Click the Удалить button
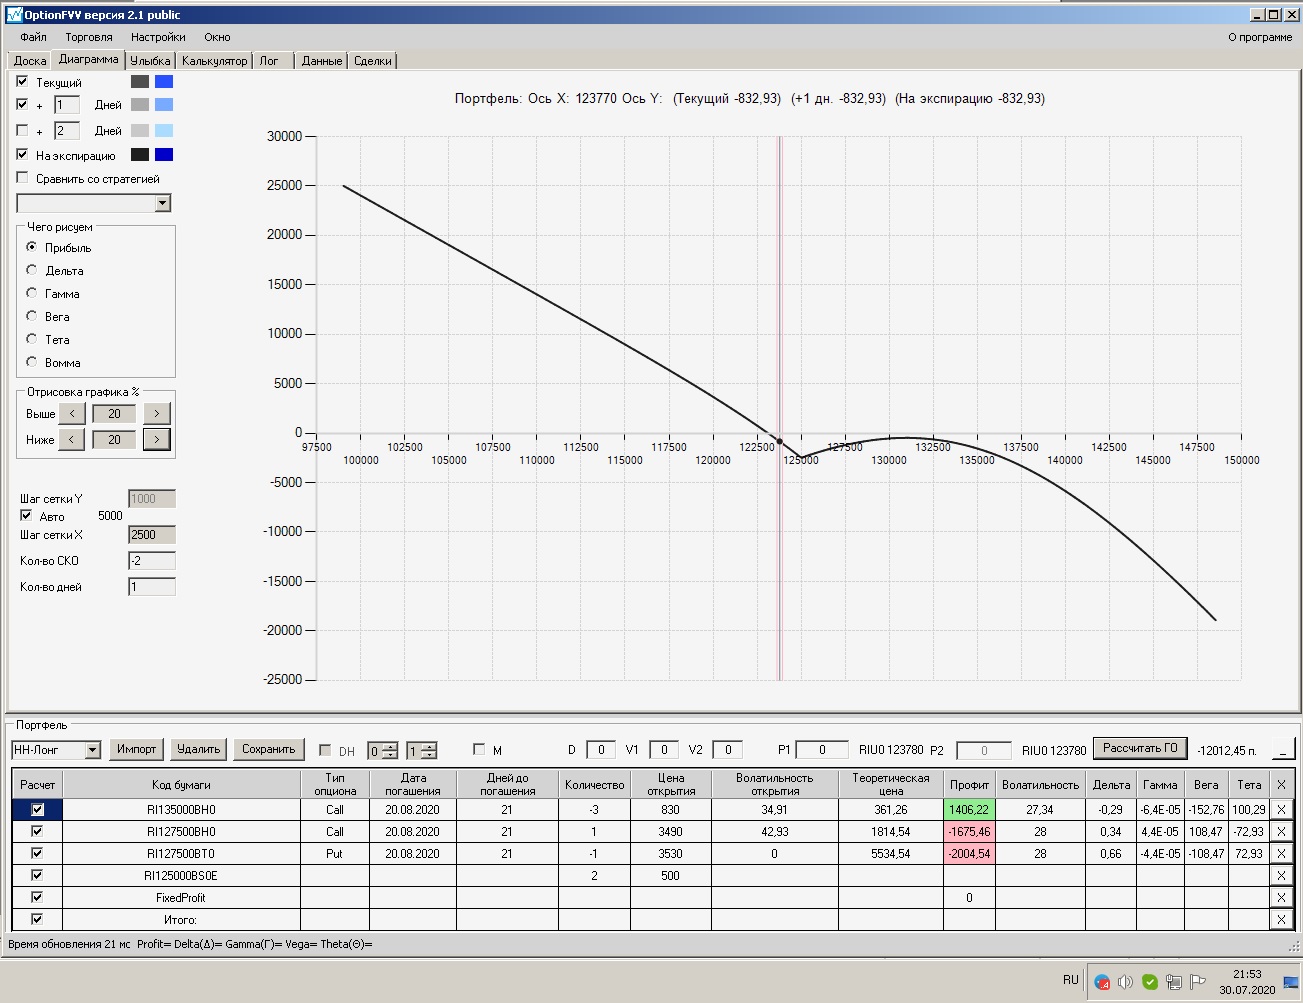This screenshot has height=1003, width=1303. coord(198,749)
